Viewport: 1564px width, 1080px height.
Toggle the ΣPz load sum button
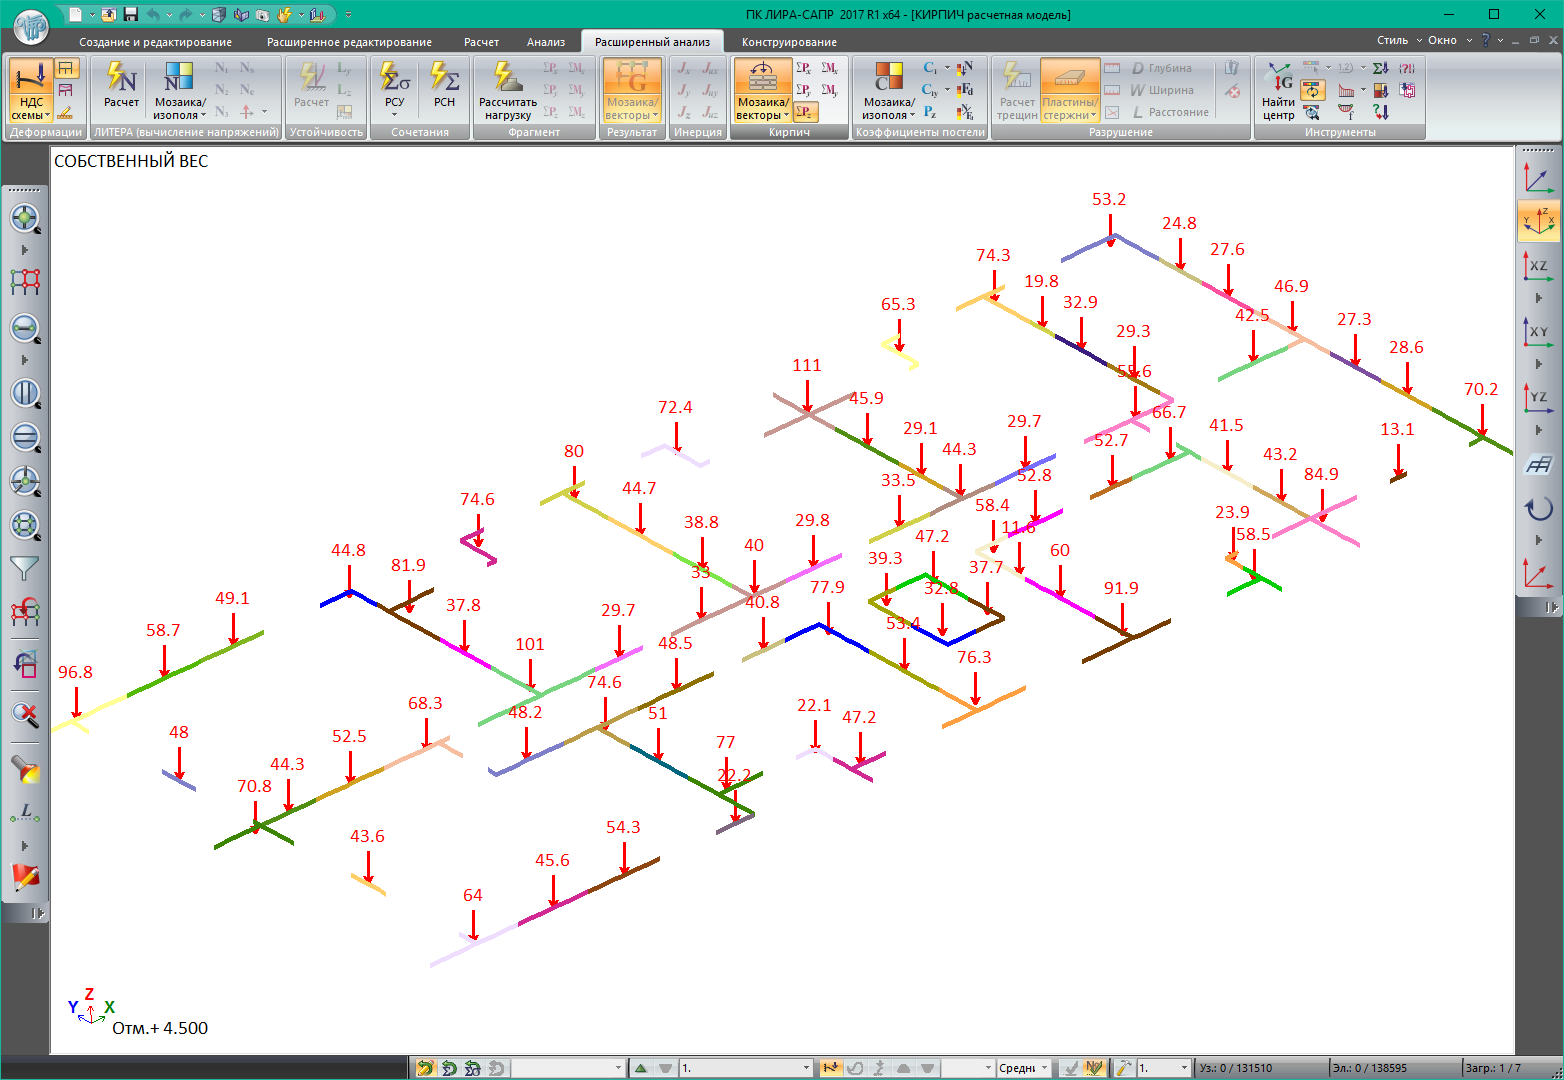click(x=805, y=112)
